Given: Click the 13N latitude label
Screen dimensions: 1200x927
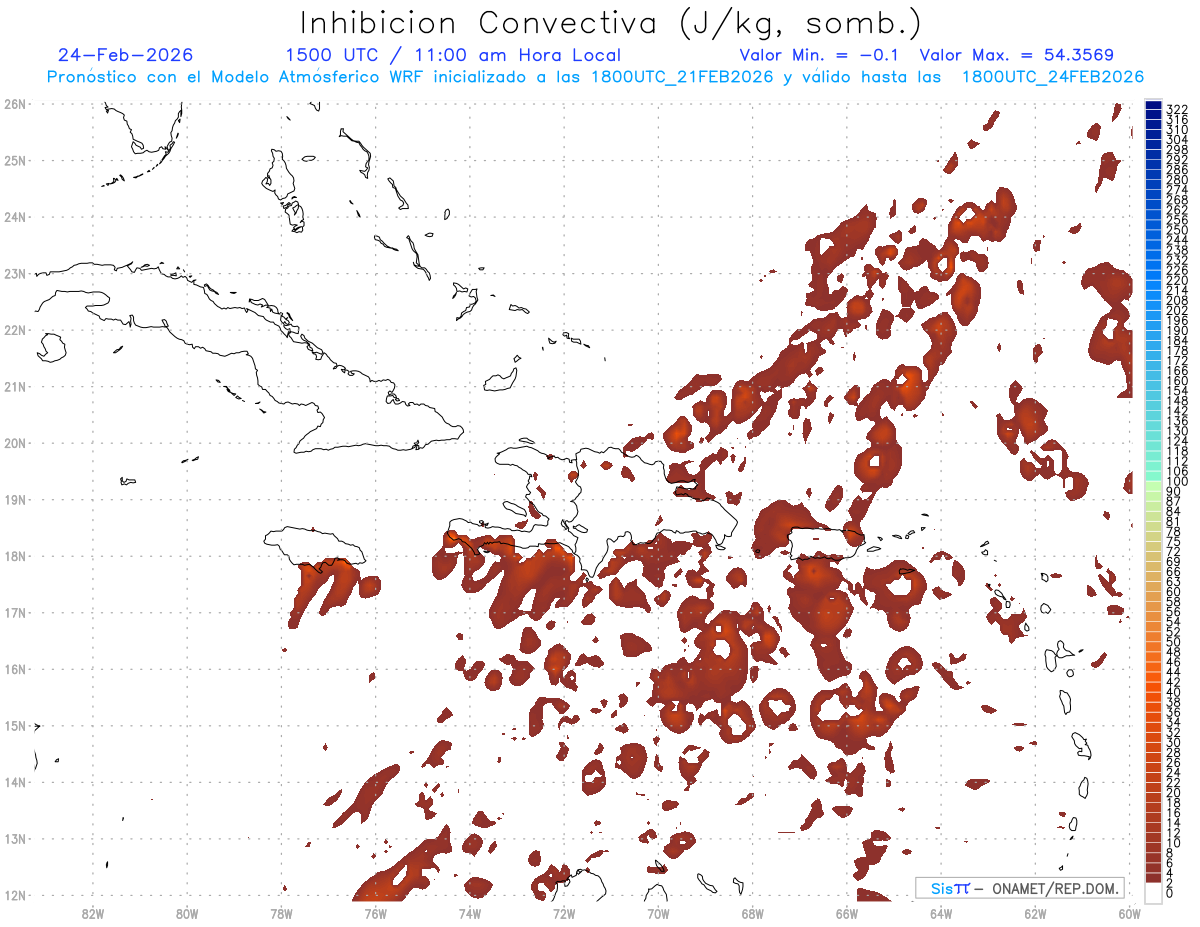Looking at the screenshot, I should tap(15, 839).
